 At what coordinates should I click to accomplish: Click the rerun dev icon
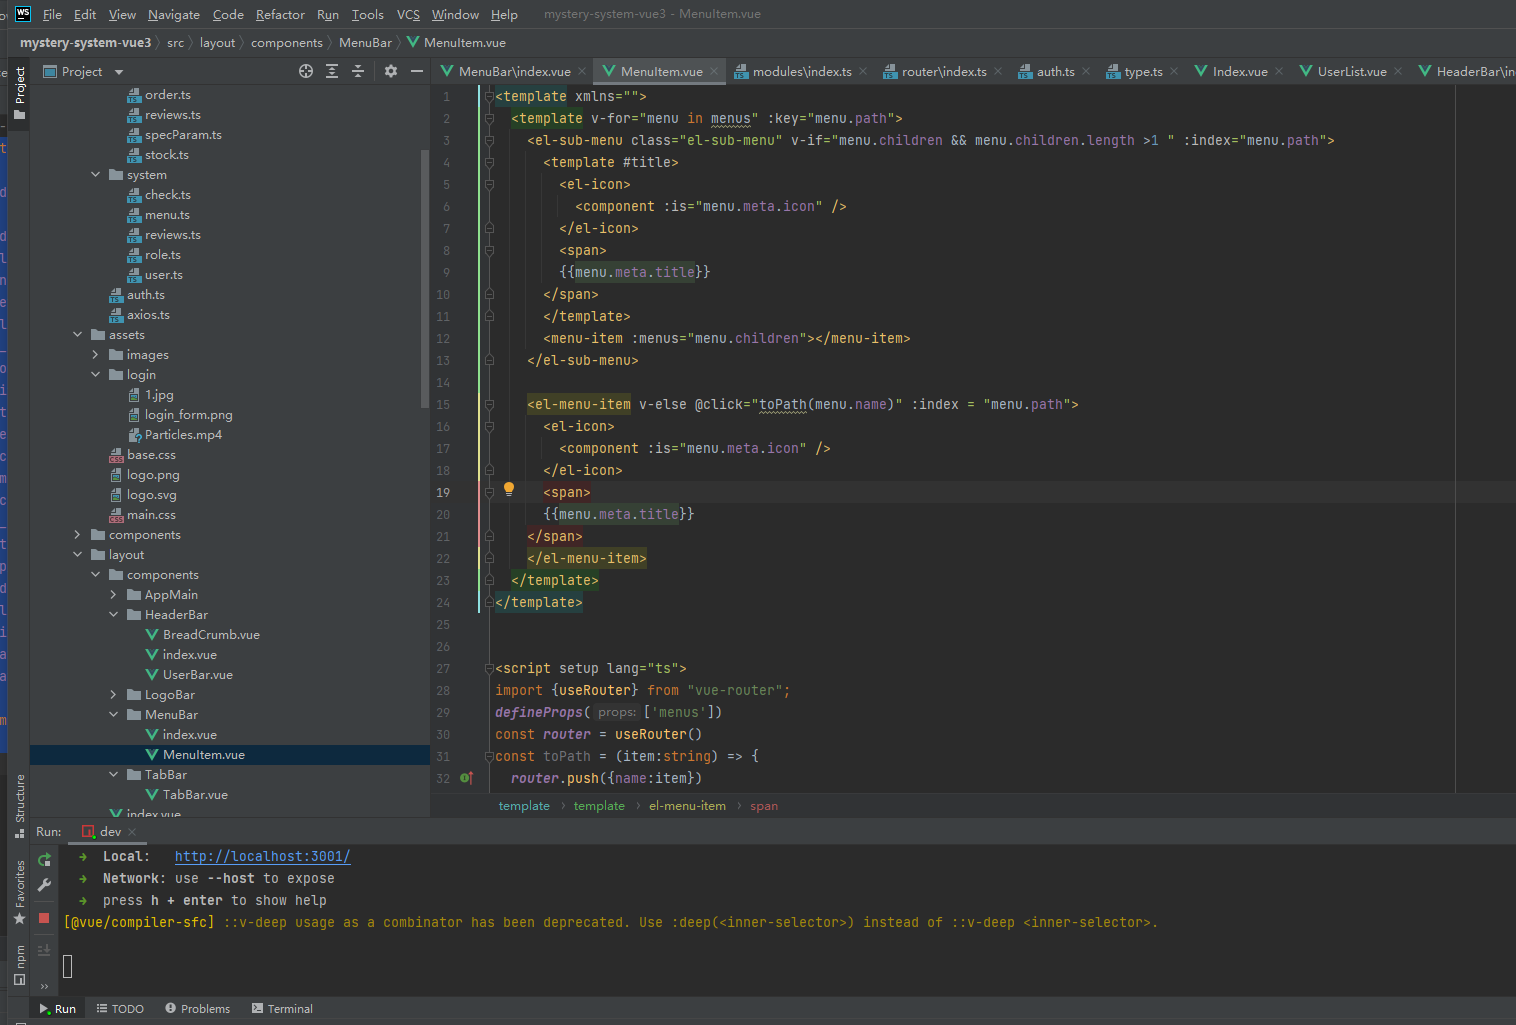click(44, 859)
